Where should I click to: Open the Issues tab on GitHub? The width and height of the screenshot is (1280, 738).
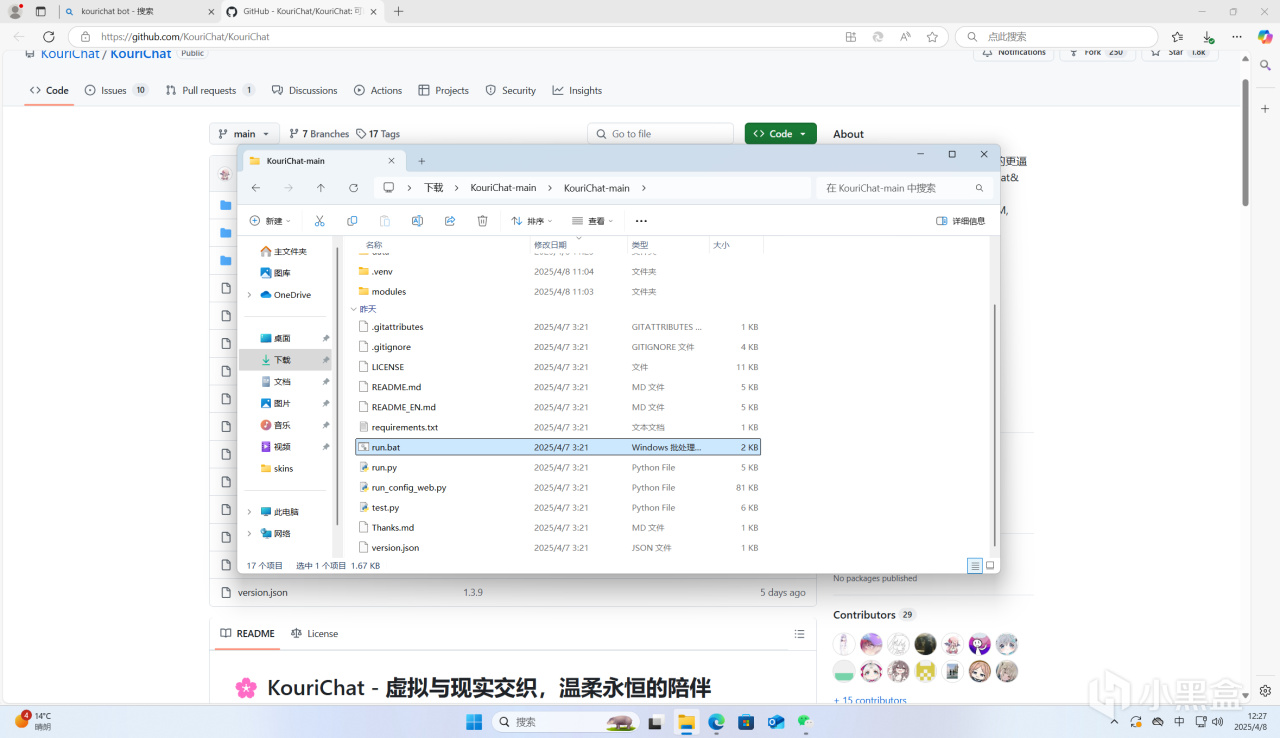click(x=117, y=90)
